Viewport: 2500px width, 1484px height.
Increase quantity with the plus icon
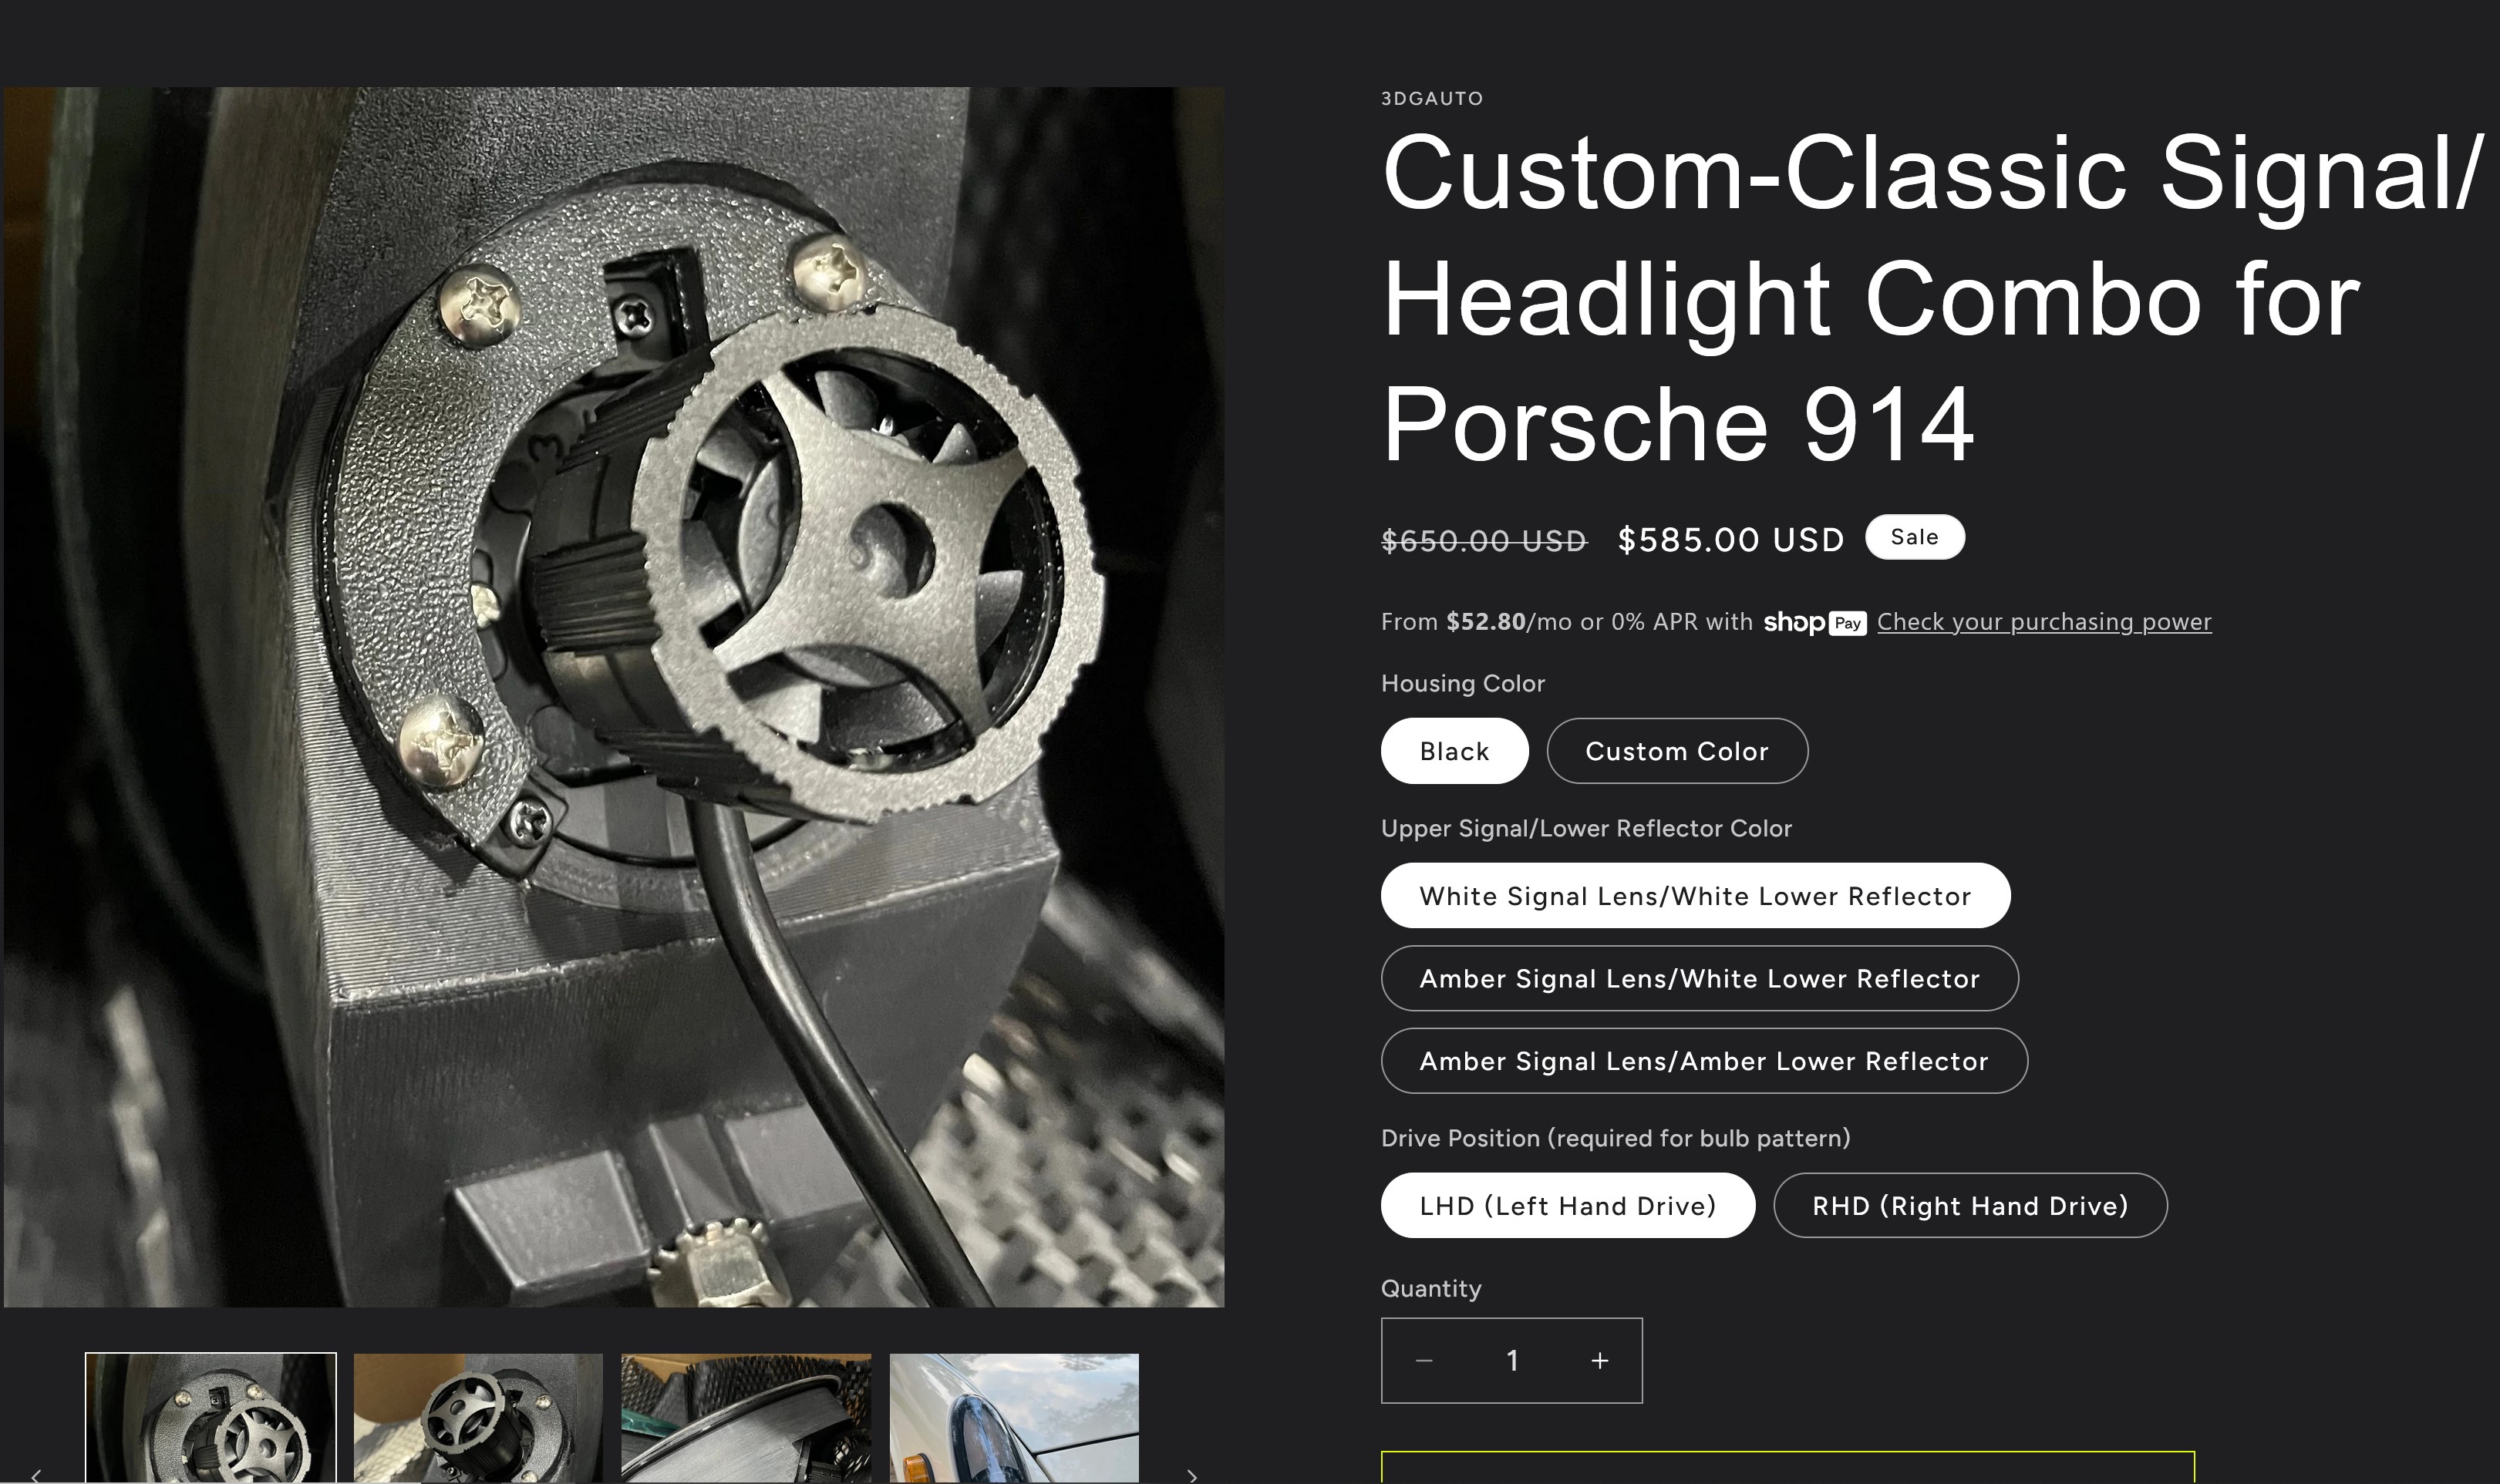point(1599,1360)
